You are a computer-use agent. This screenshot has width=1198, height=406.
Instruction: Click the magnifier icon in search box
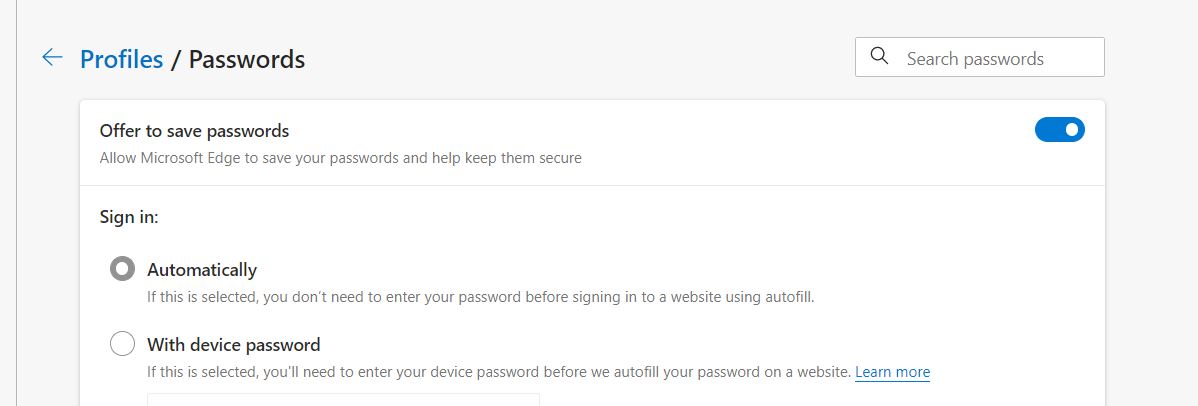point(880,57)
